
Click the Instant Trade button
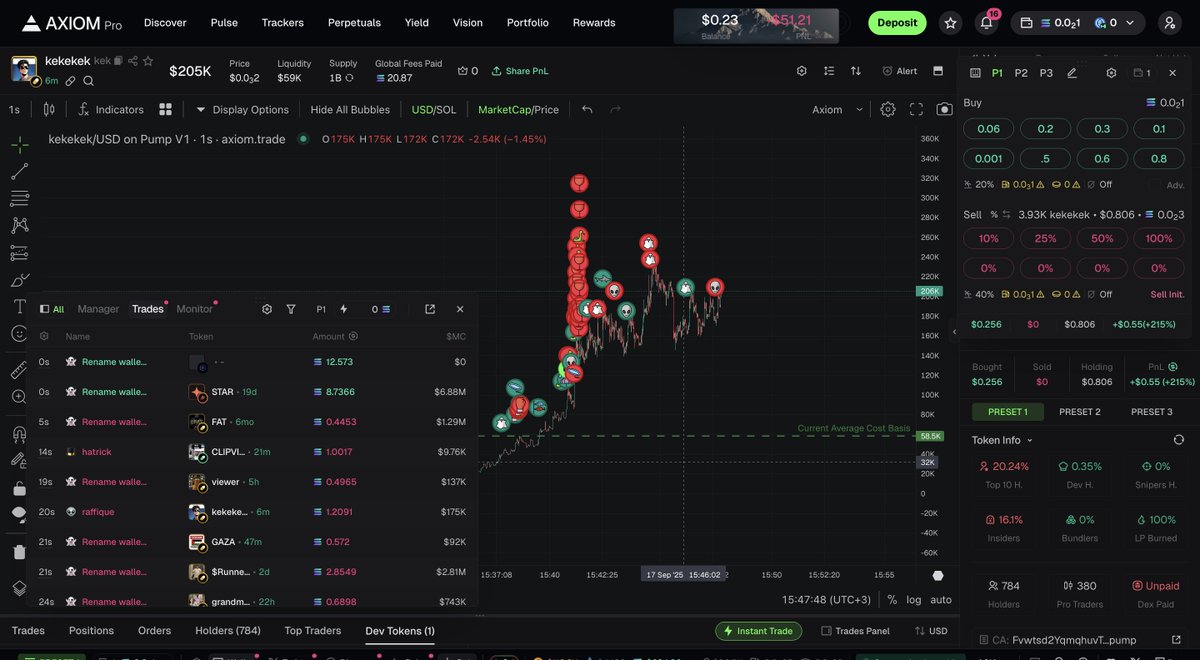[758, 631]
